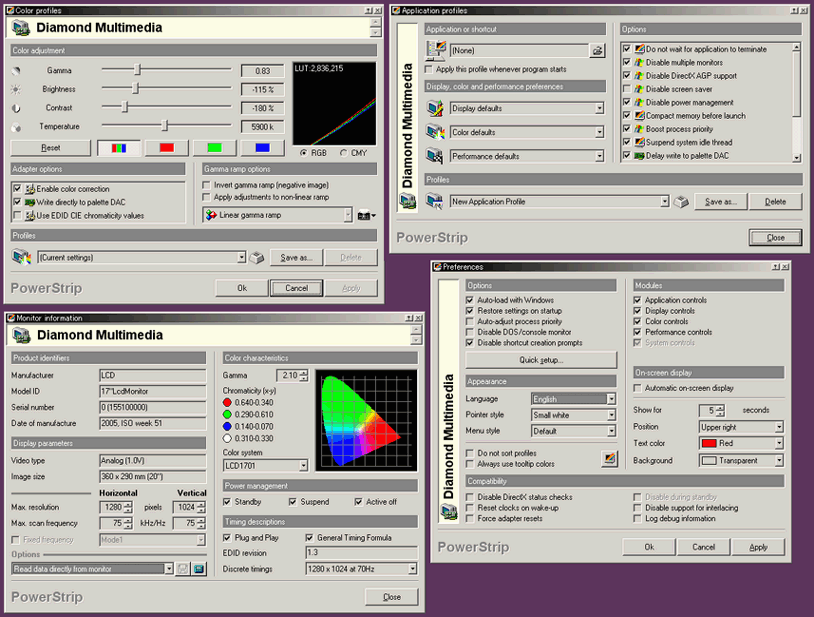Click the browse icon beside the (None) application field
This screenshot has height=617, width=814.
[x=597, y=50]
